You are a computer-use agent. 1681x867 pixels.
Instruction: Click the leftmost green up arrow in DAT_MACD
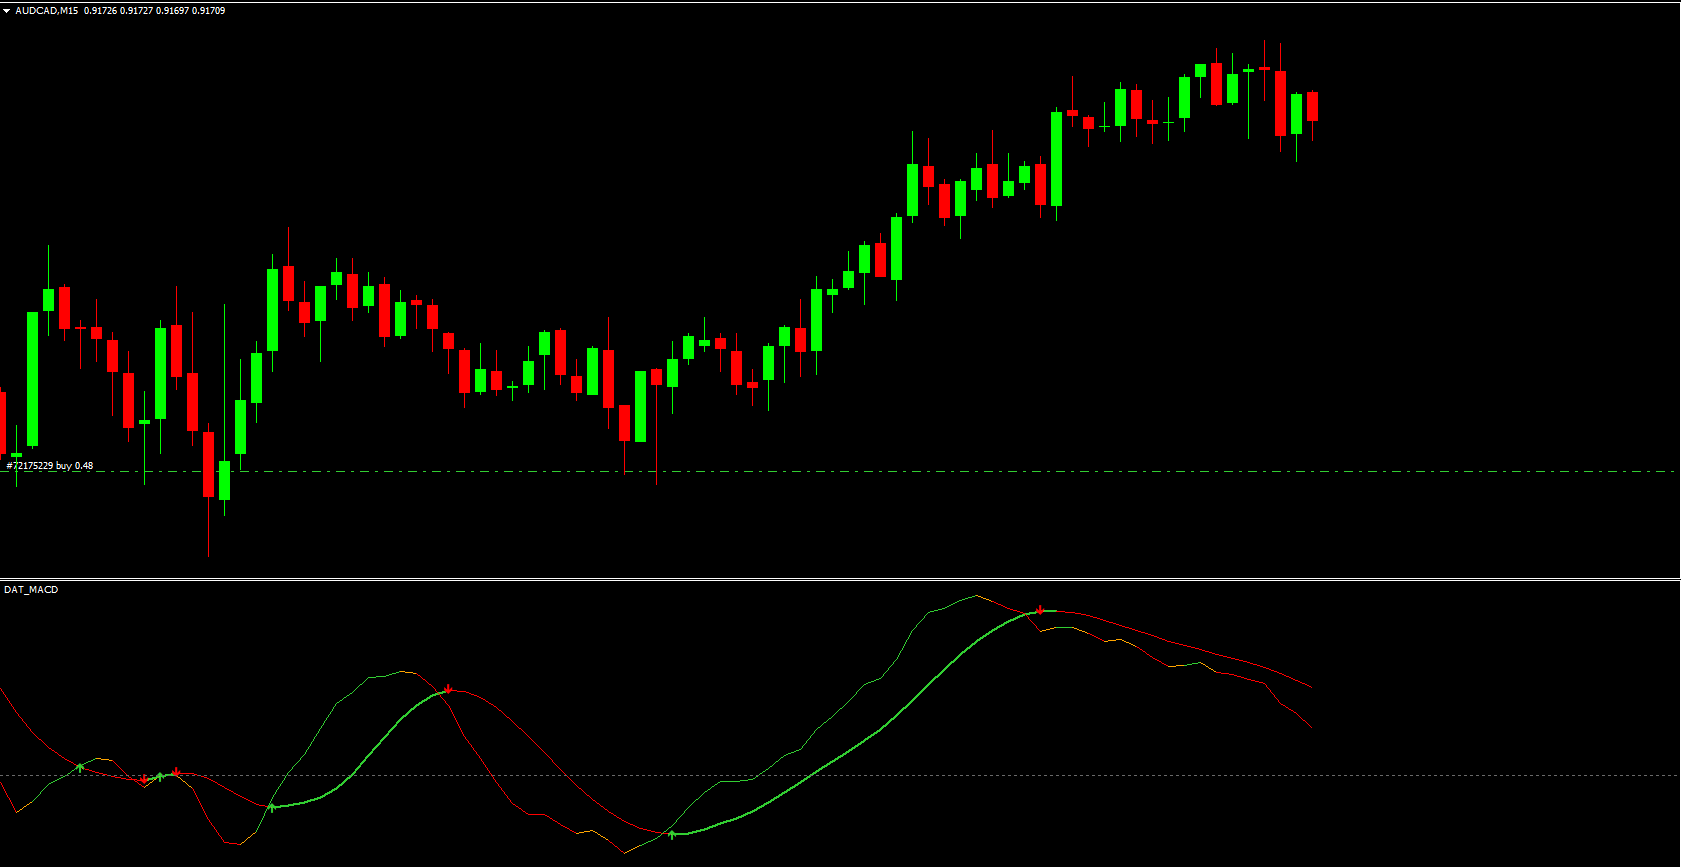pyautogui.click(x=80, y=768)
